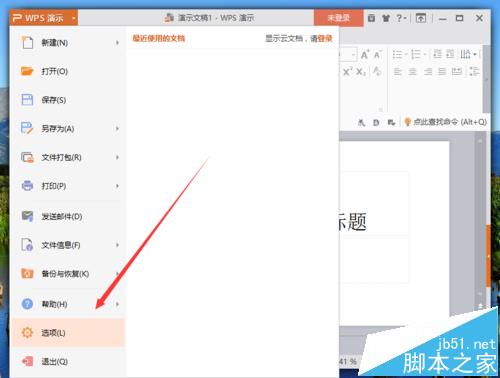Select 保存(S) menu entry
Image resolution: width=500 pixels, height=378 pixels.
[x=69, y=100]
